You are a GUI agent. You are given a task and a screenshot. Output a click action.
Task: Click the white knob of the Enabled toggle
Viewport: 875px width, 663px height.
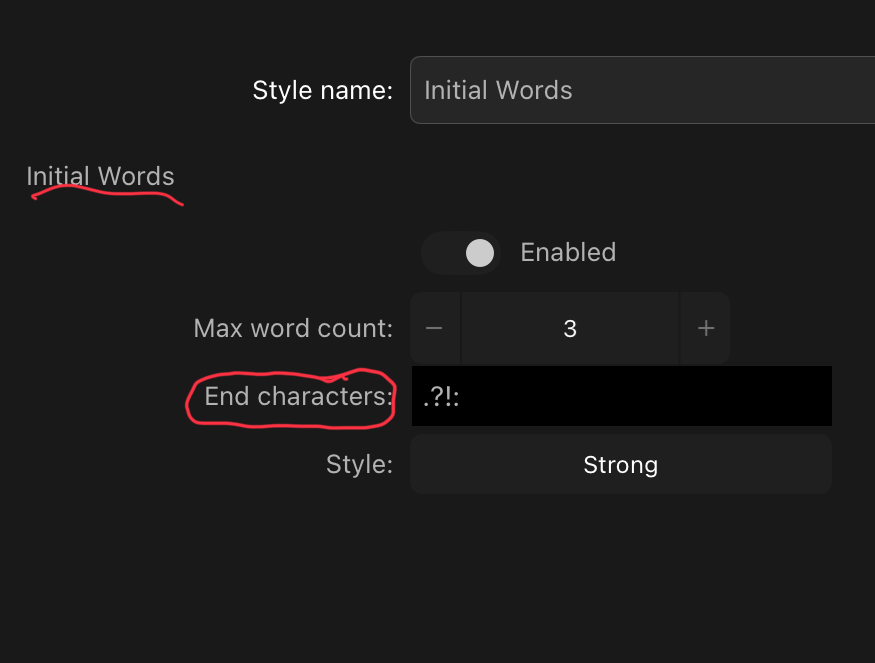point(480,253)
